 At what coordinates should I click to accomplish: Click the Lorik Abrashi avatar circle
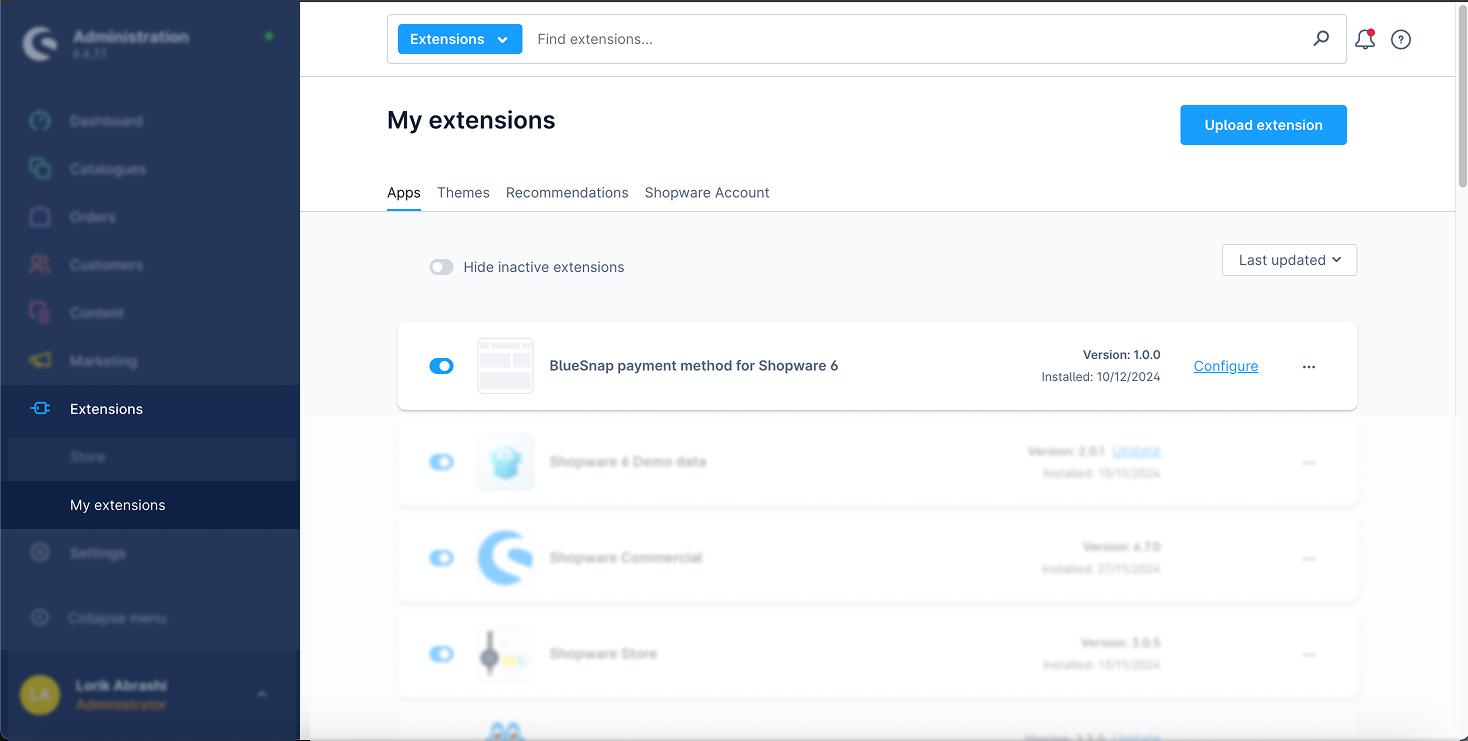click(40, 694)
